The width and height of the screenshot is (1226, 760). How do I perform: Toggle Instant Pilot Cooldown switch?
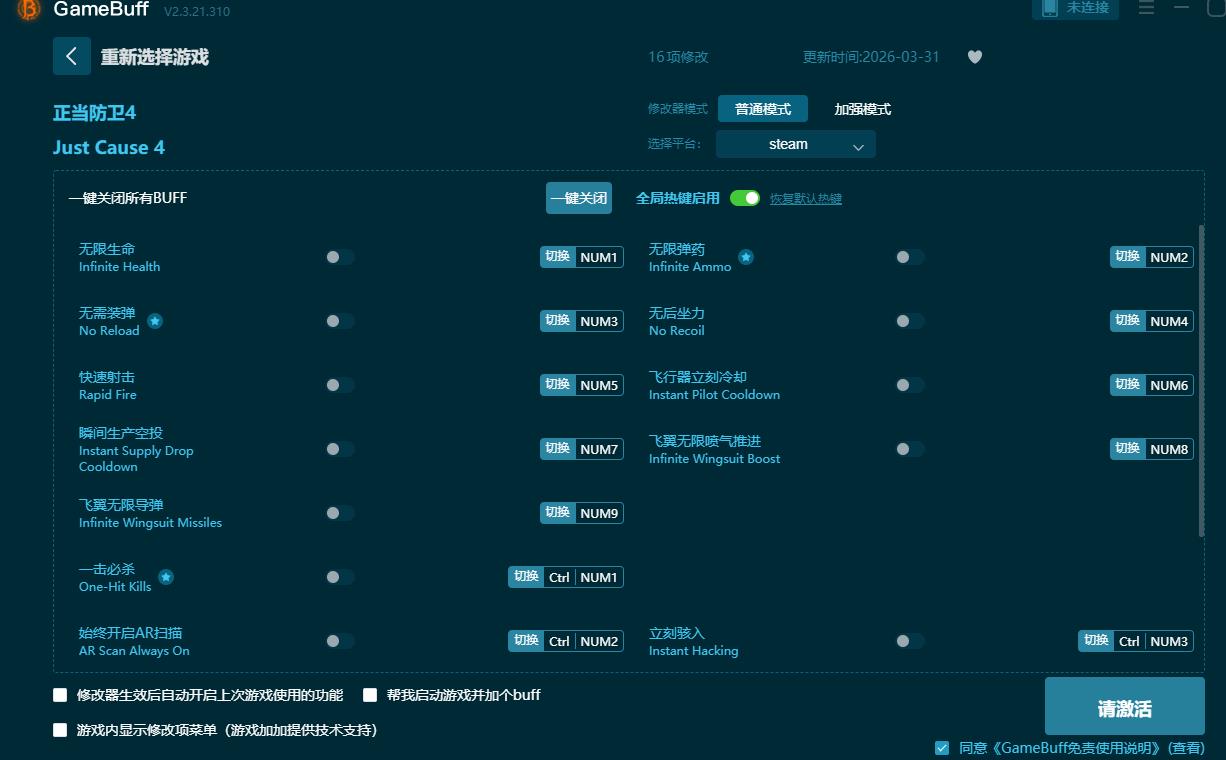[910, 385]
